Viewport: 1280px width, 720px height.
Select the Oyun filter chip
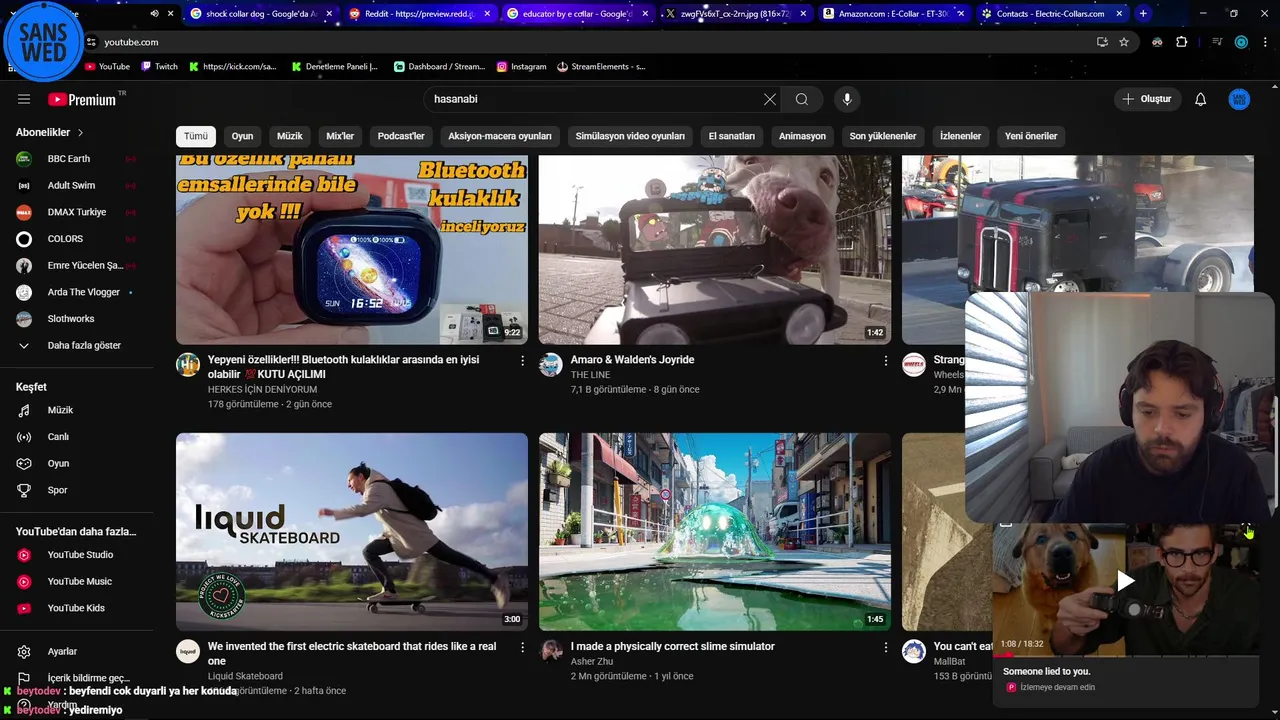(x=243, y=136)
